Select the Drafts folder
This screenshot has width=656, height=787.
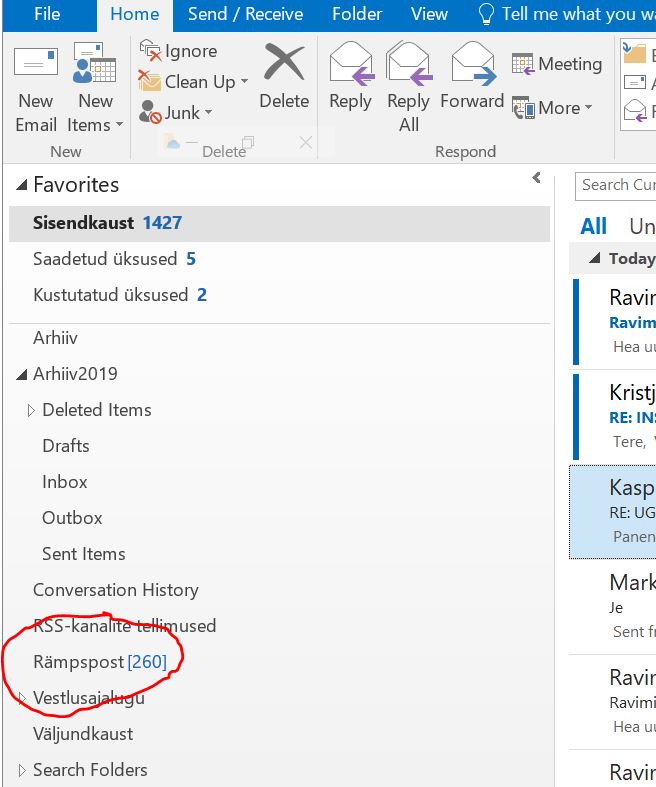(66, 446)
